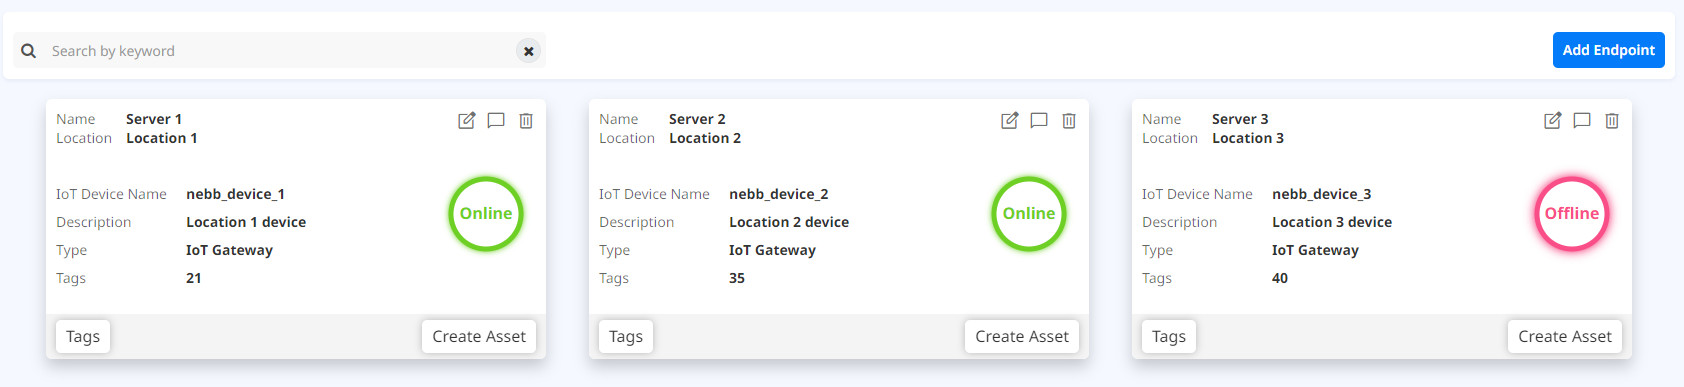Click the search magnifier icon
This screenshot has width=1684, height=387.
(x=28, y=50)
